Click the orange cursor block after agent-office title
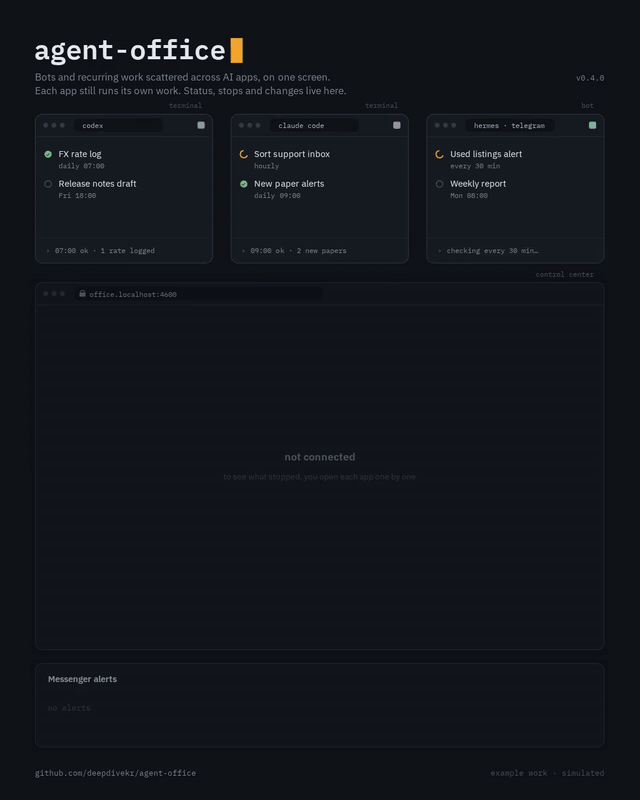Viewport: 640px width, 800px height. coord(237,51)
